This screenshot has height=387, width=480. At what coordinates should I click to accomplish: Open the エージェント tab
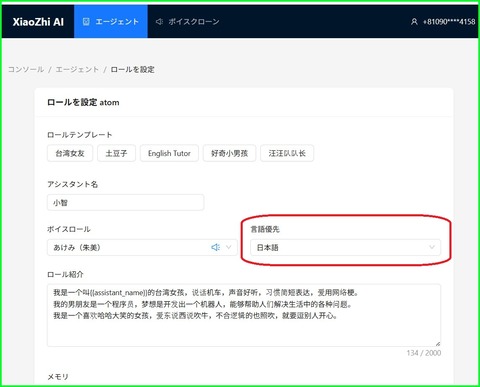tap(111, 22)
